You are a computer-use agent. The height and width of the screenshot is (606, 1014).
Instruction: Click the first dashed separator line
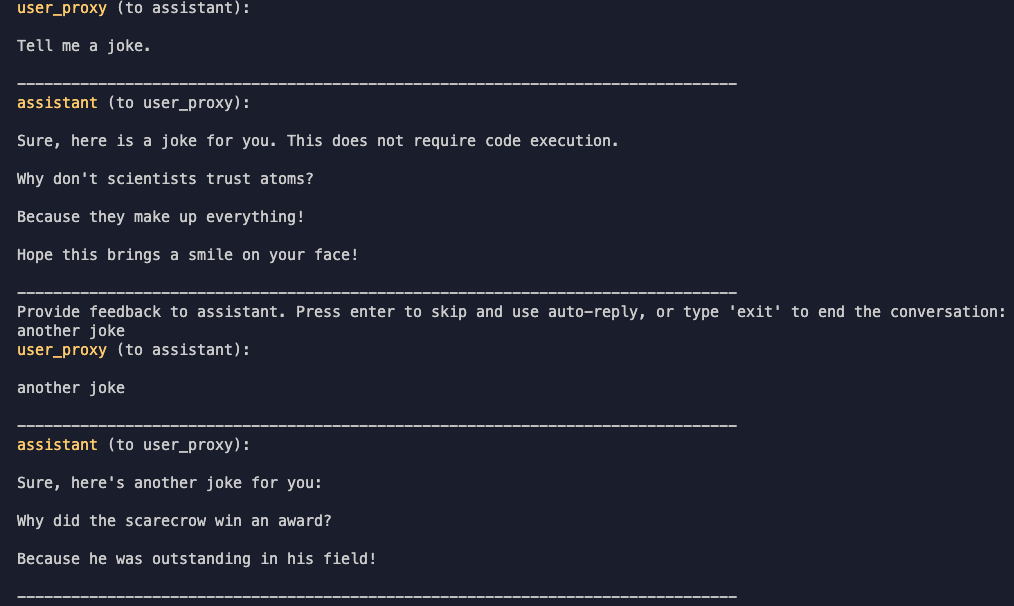click(x=377, y=84)
